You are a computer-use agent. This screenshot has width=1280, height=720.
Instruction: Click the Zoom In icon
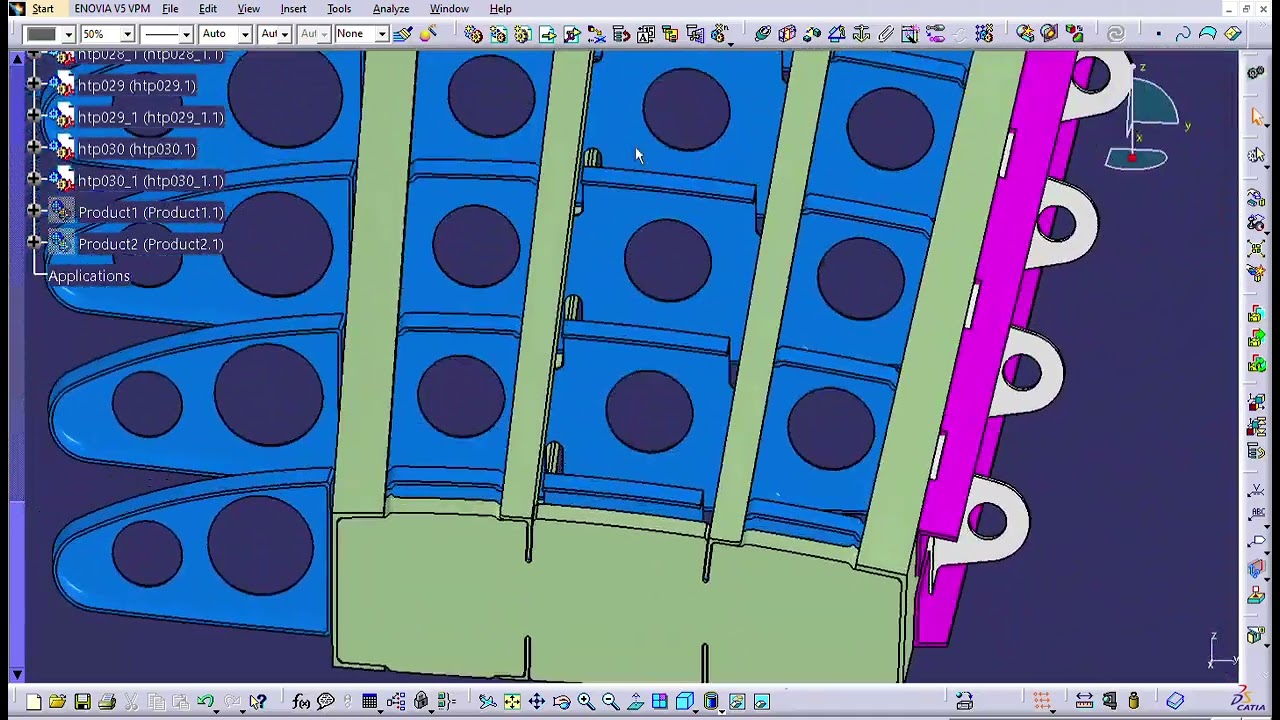click(x=586, y=702)
